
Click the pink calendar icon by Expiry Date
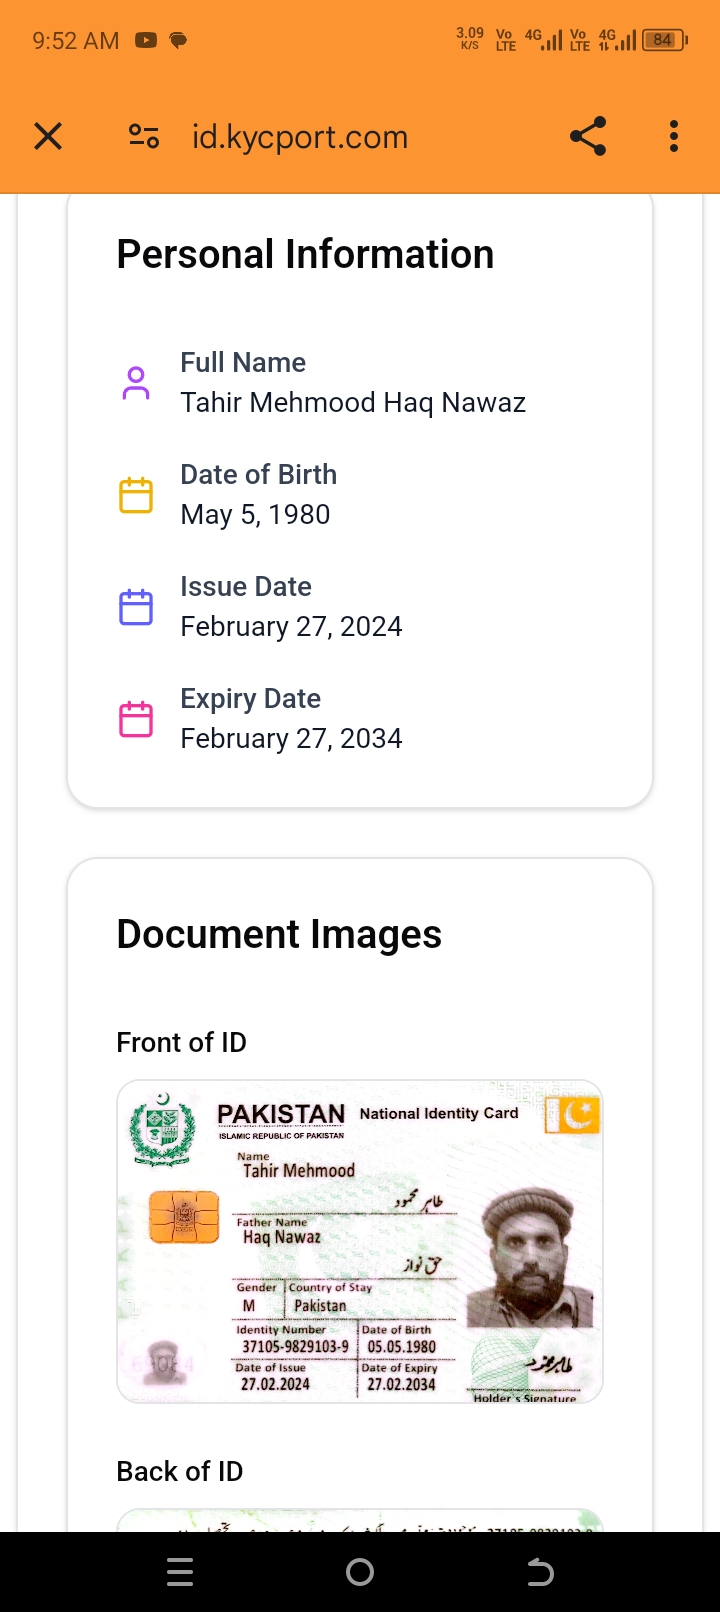[136, 719]
